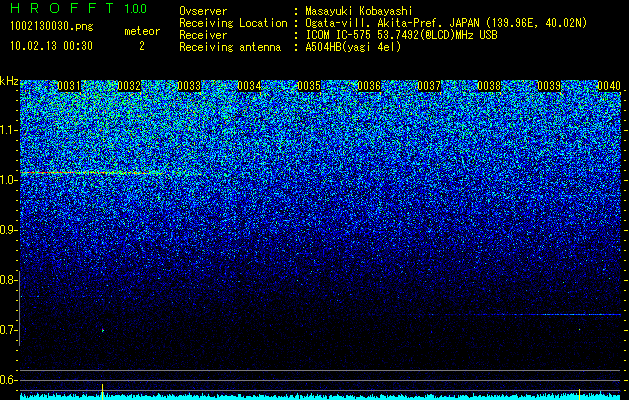Click the kHz axis unit label
629x400 pixels.
(x=9, y=81)
